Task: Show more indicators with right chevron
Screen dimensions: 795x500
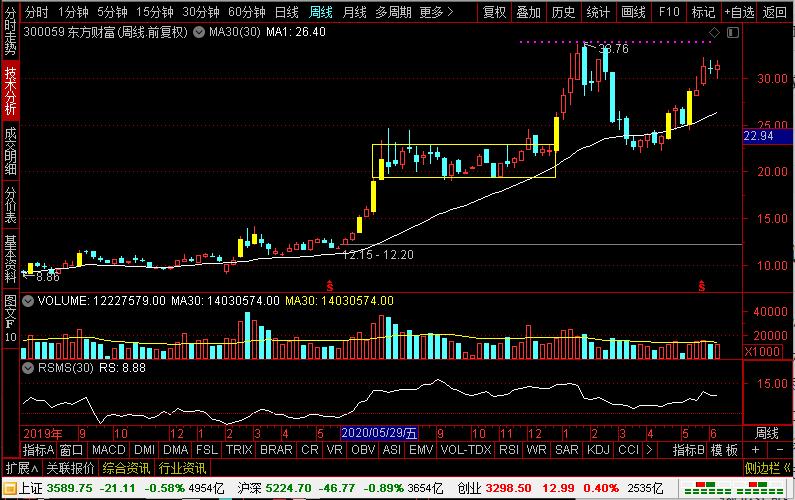Action: pos(649,450)
